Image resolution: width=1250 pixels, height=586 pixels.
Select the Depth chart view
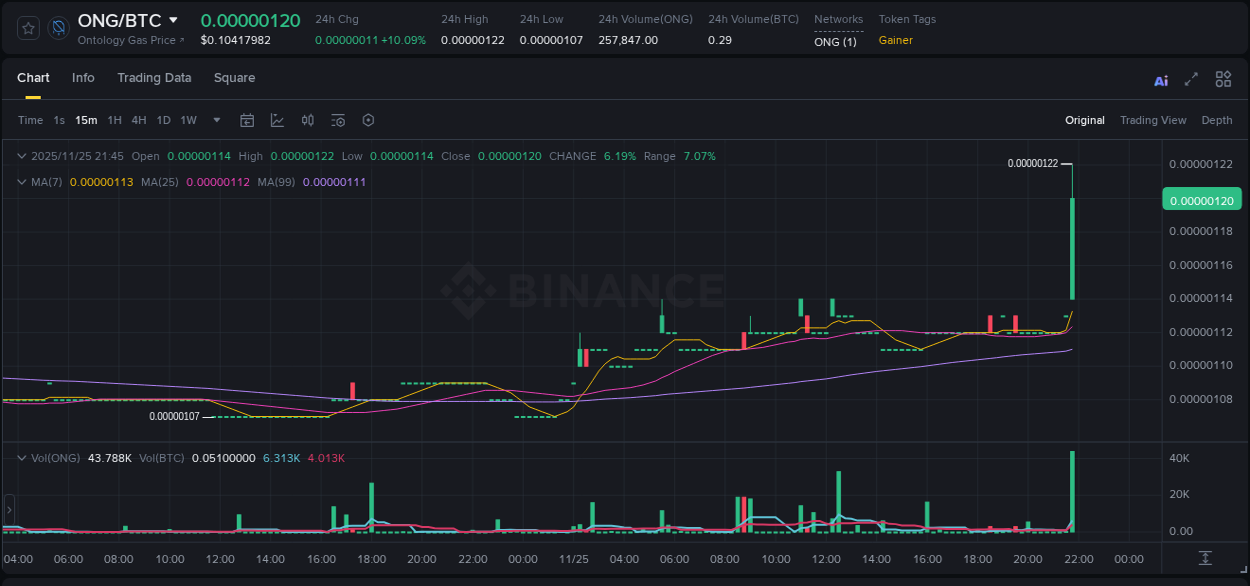click(x=1217, y=120)
